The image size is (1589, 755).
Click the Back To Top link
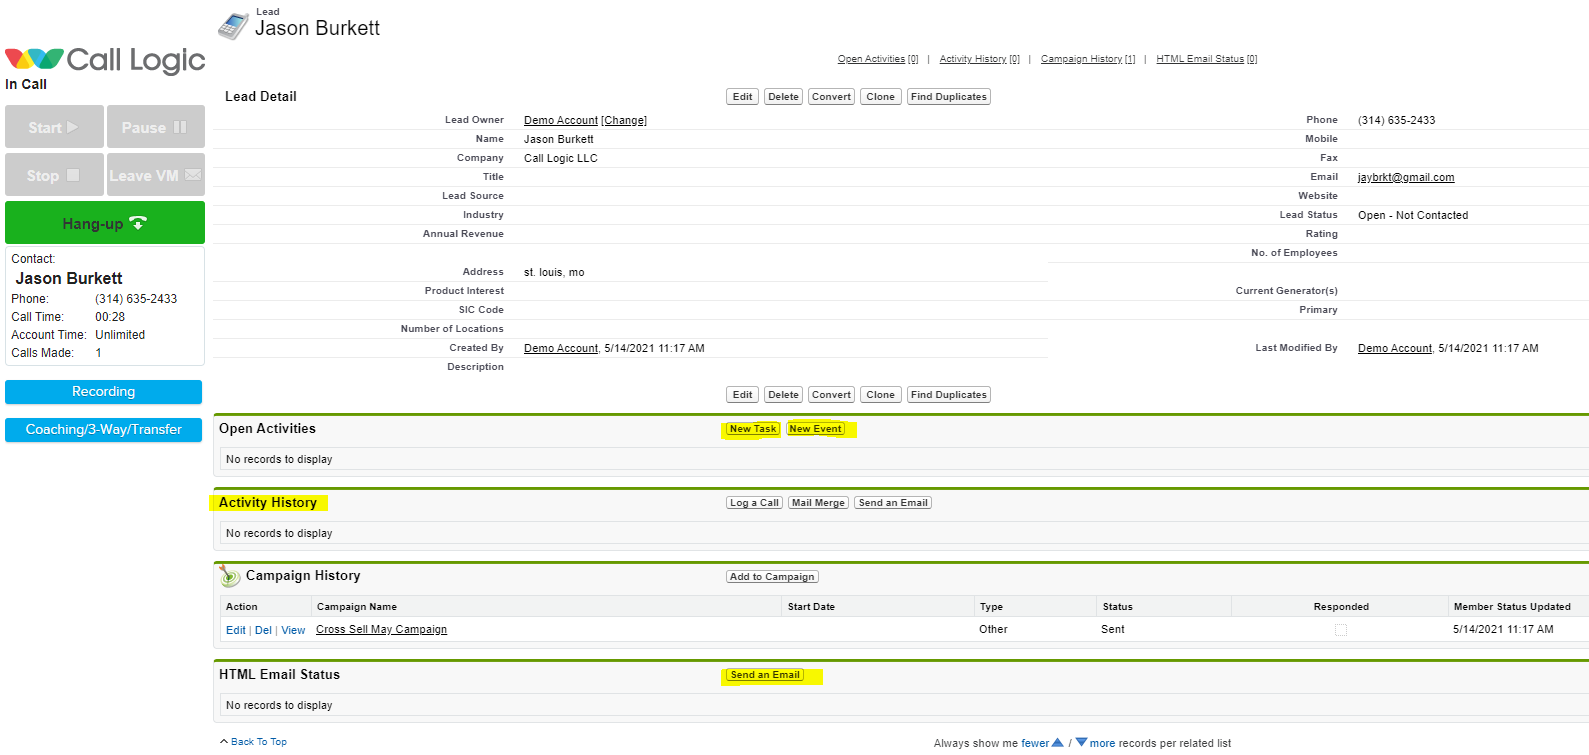tap(258, 742)
